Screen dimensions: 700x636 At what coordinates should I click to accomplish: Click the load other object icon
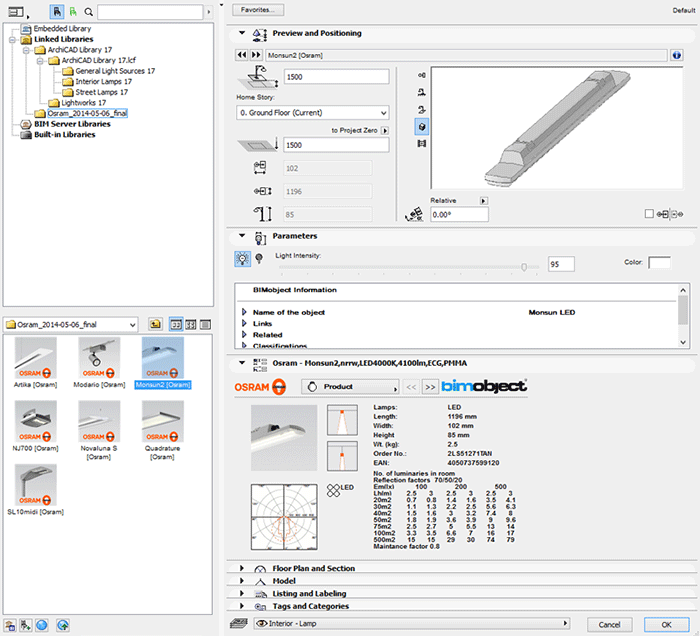25,625
